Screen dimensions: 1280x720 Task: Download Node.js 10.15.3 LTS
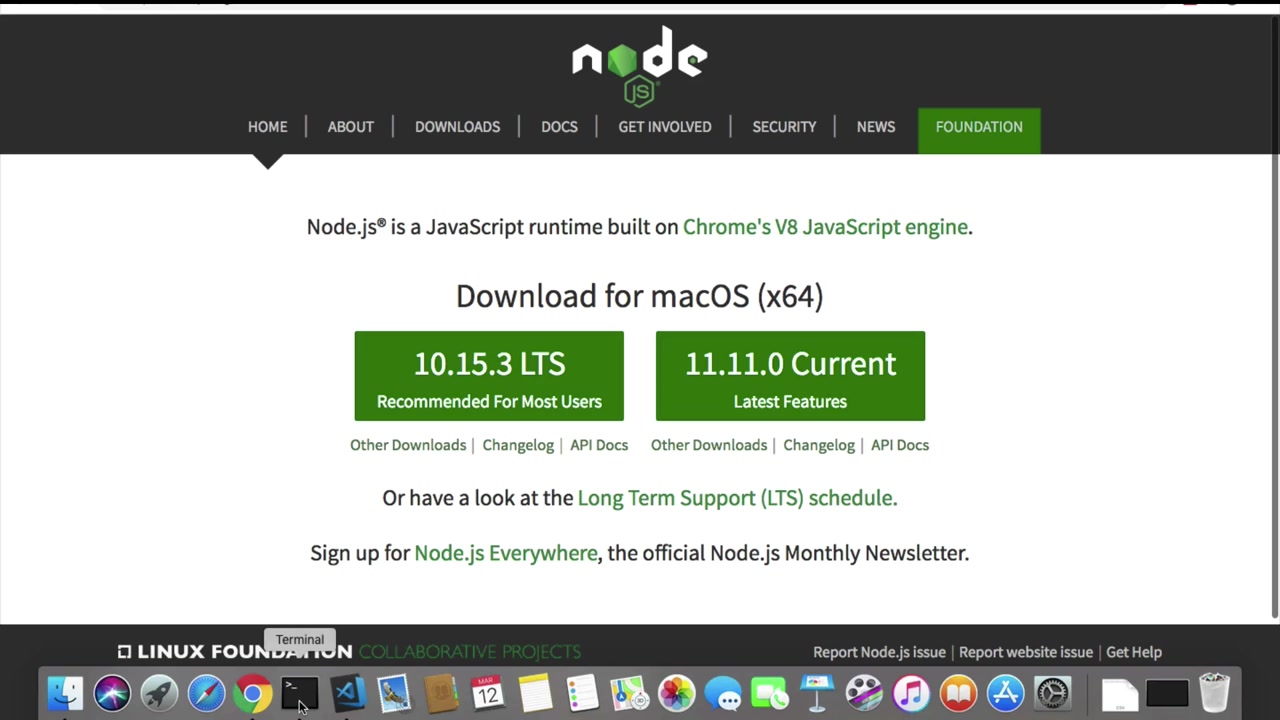(489, 376)
